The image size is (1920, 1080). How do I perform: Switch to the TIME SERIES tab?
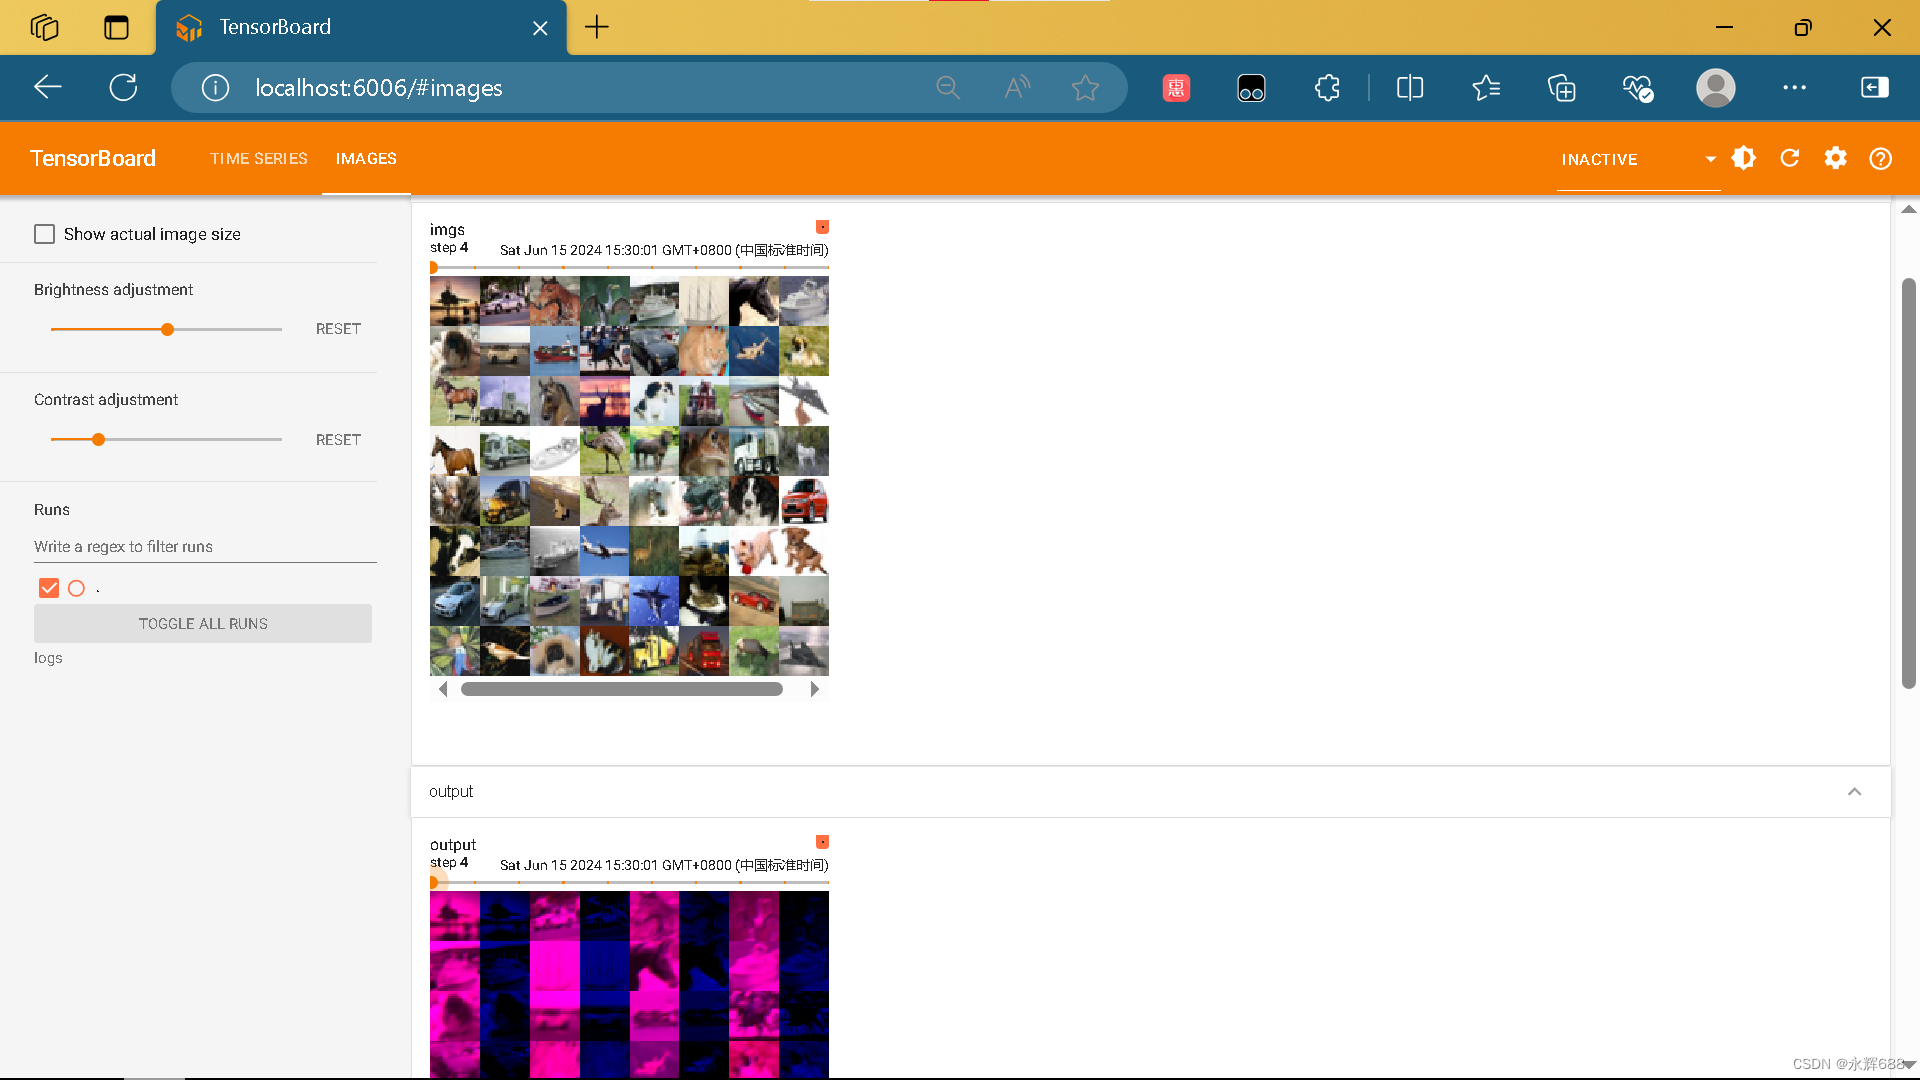[259, 158]
